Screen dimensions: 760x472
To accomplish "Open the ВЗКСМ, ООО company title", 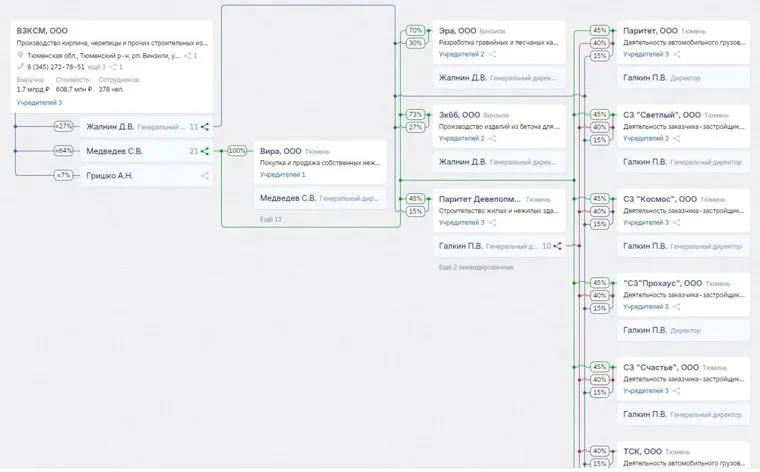I will [42, 31].
